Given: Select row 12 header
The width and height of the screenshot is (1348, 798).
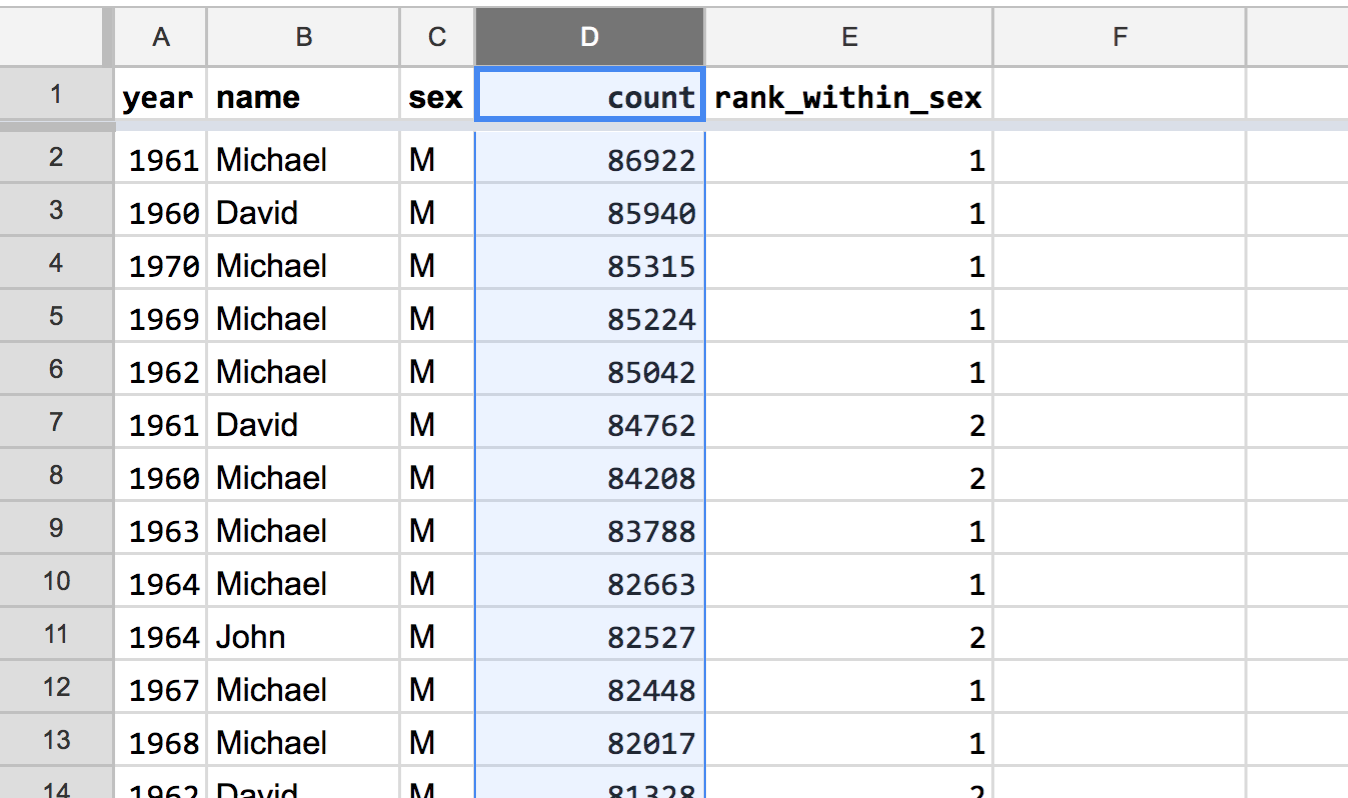Looking at the screenshot, I should (56, 687).
